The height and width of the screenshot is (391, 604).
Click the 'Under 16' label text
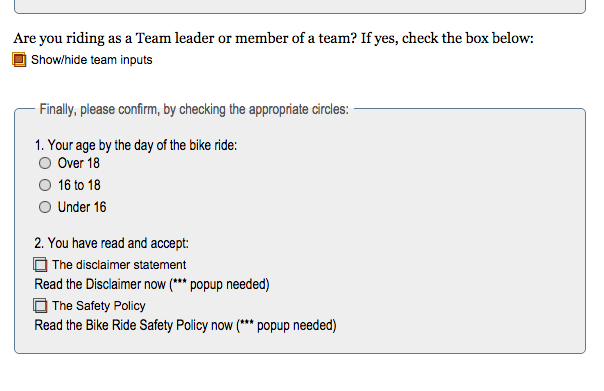pyautogui.click(x=82, y=207)
